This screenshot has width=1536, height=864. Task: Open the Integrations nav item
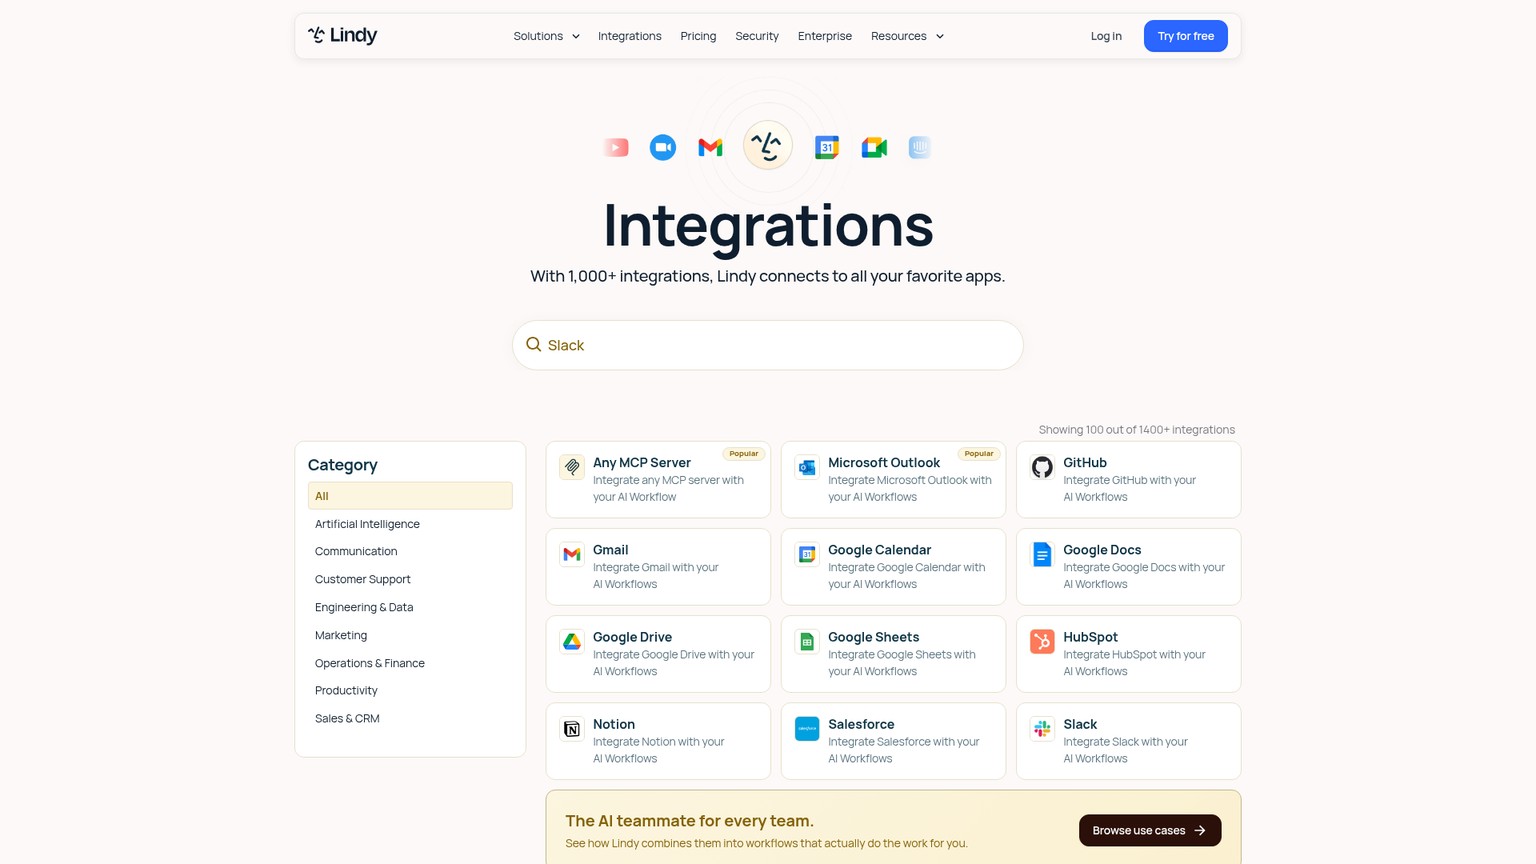pyautogui.click(x=630, y=36)
